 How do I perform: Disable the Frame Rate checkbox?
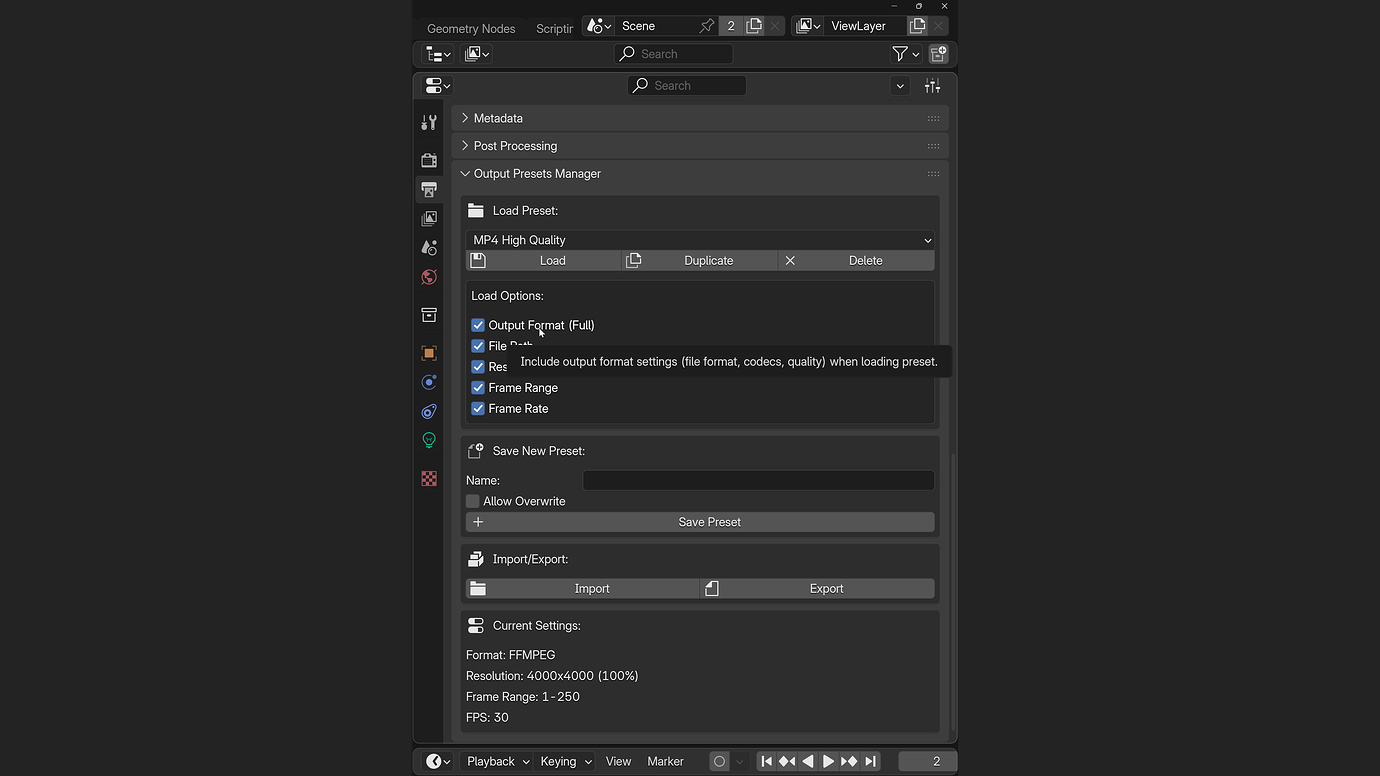tap(478, 409)
